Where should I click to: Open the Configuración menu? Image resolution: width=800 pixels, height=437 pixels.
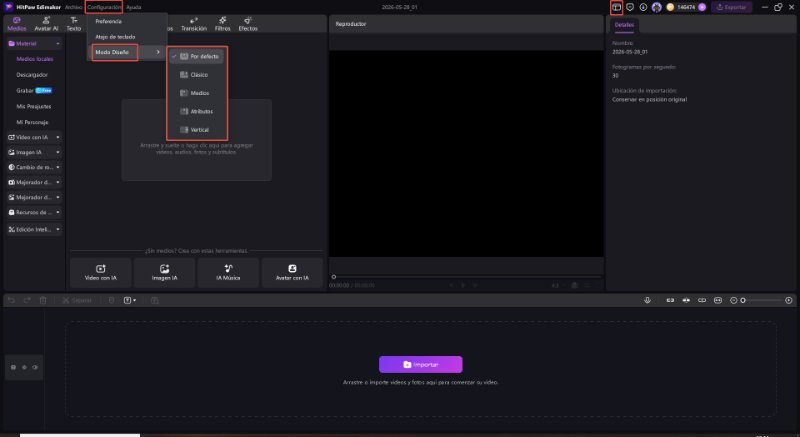point(104,7)
